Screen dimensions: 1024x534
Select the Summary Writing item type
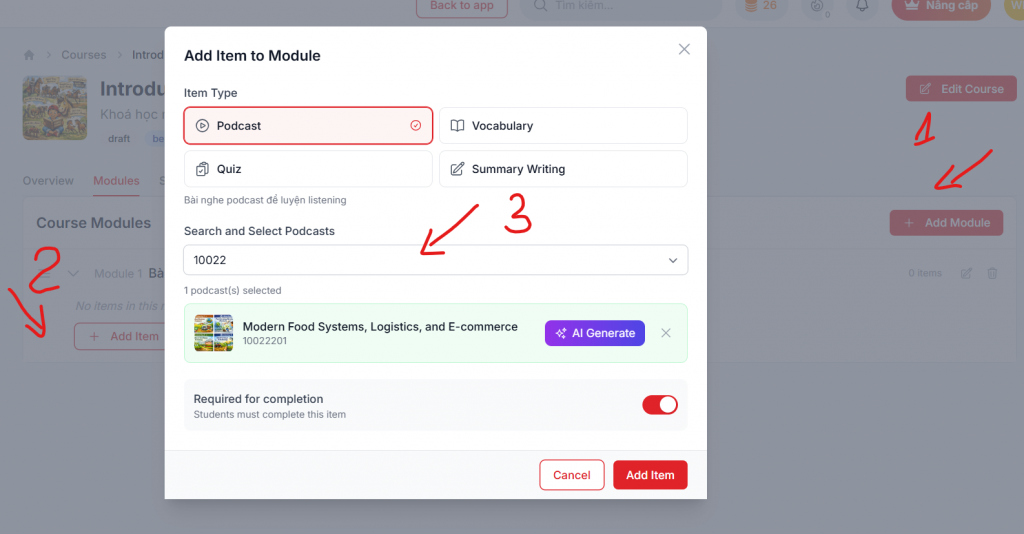(563, 169)
